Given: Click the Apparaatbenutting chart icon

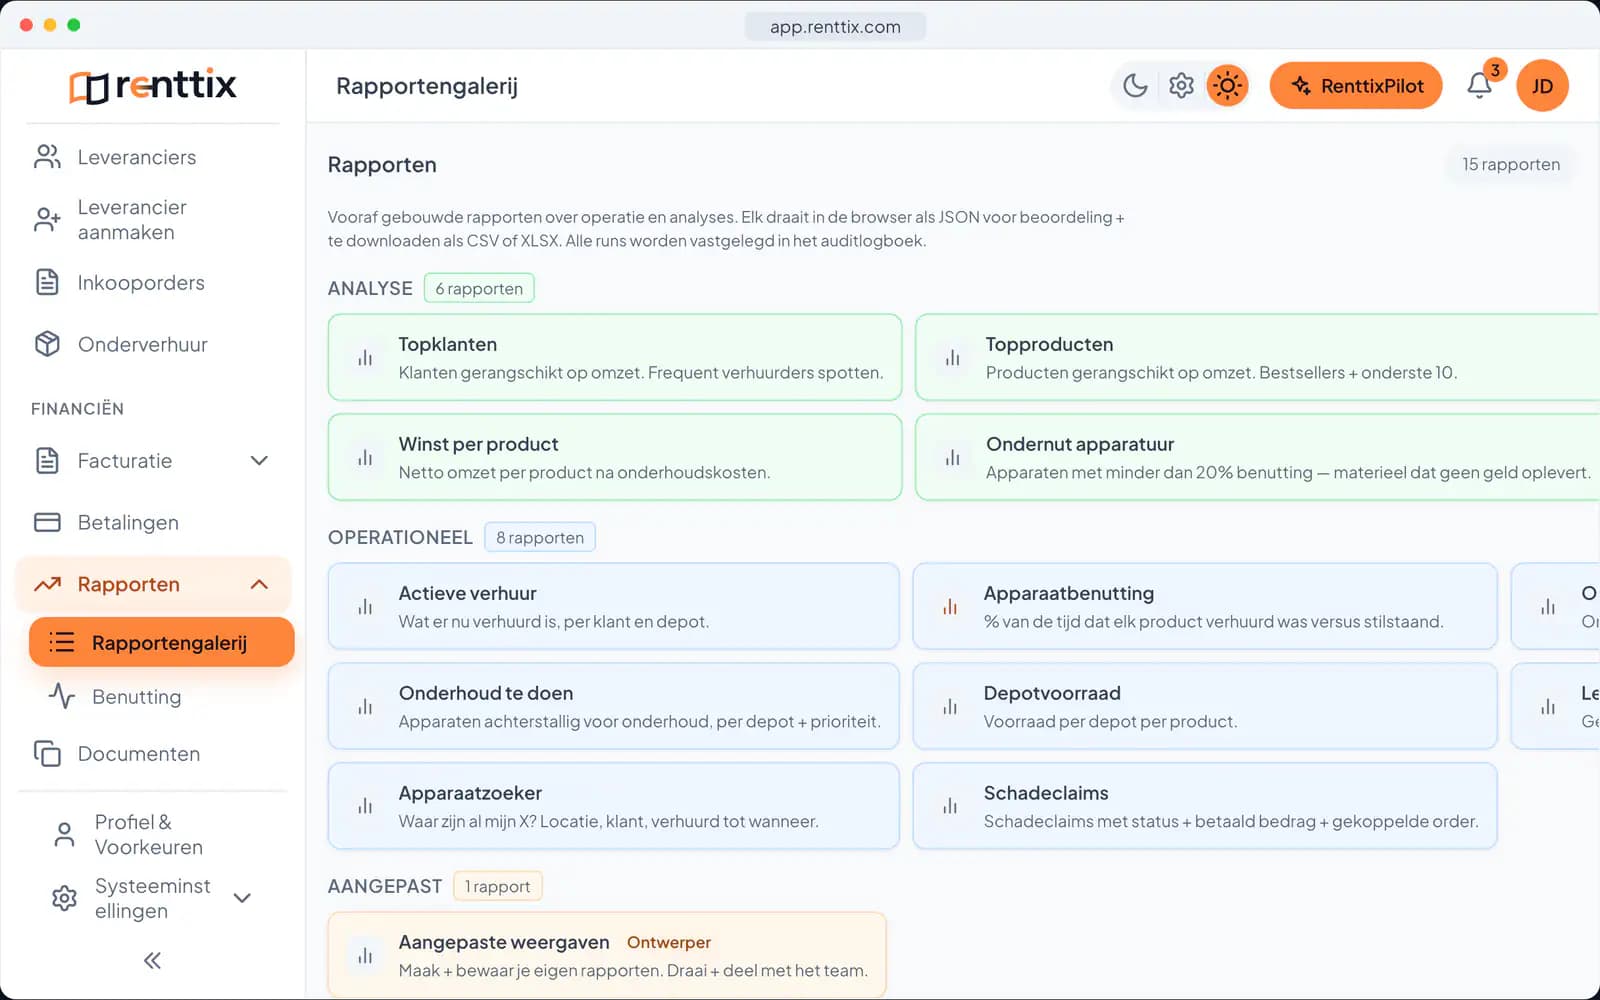Looking at the screenshot, I should pyautogui.click(x=950, y=606).
